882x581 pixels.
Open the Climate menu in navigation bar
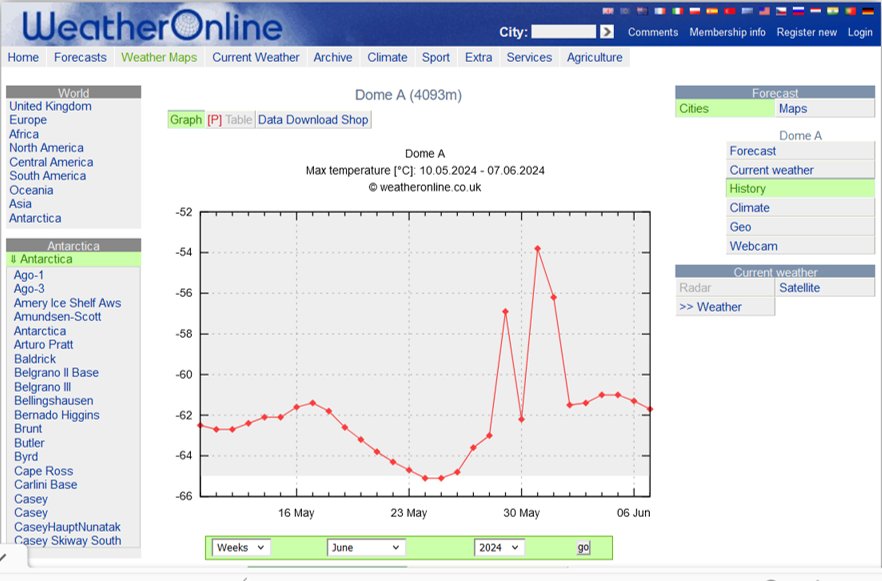(x=387, y=57)
